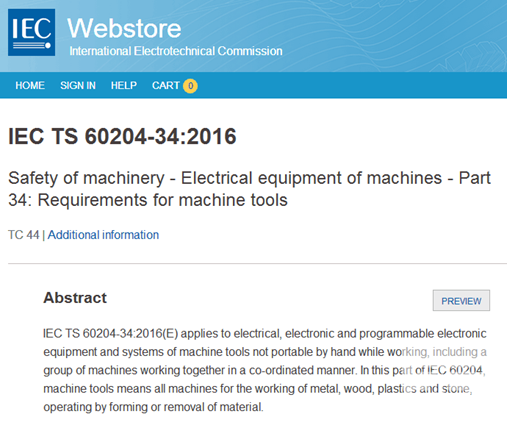This screenshot has height=425, width=507.
Task: Click the abstract line ending with 'removal of material'
Action: coord(153,407)
